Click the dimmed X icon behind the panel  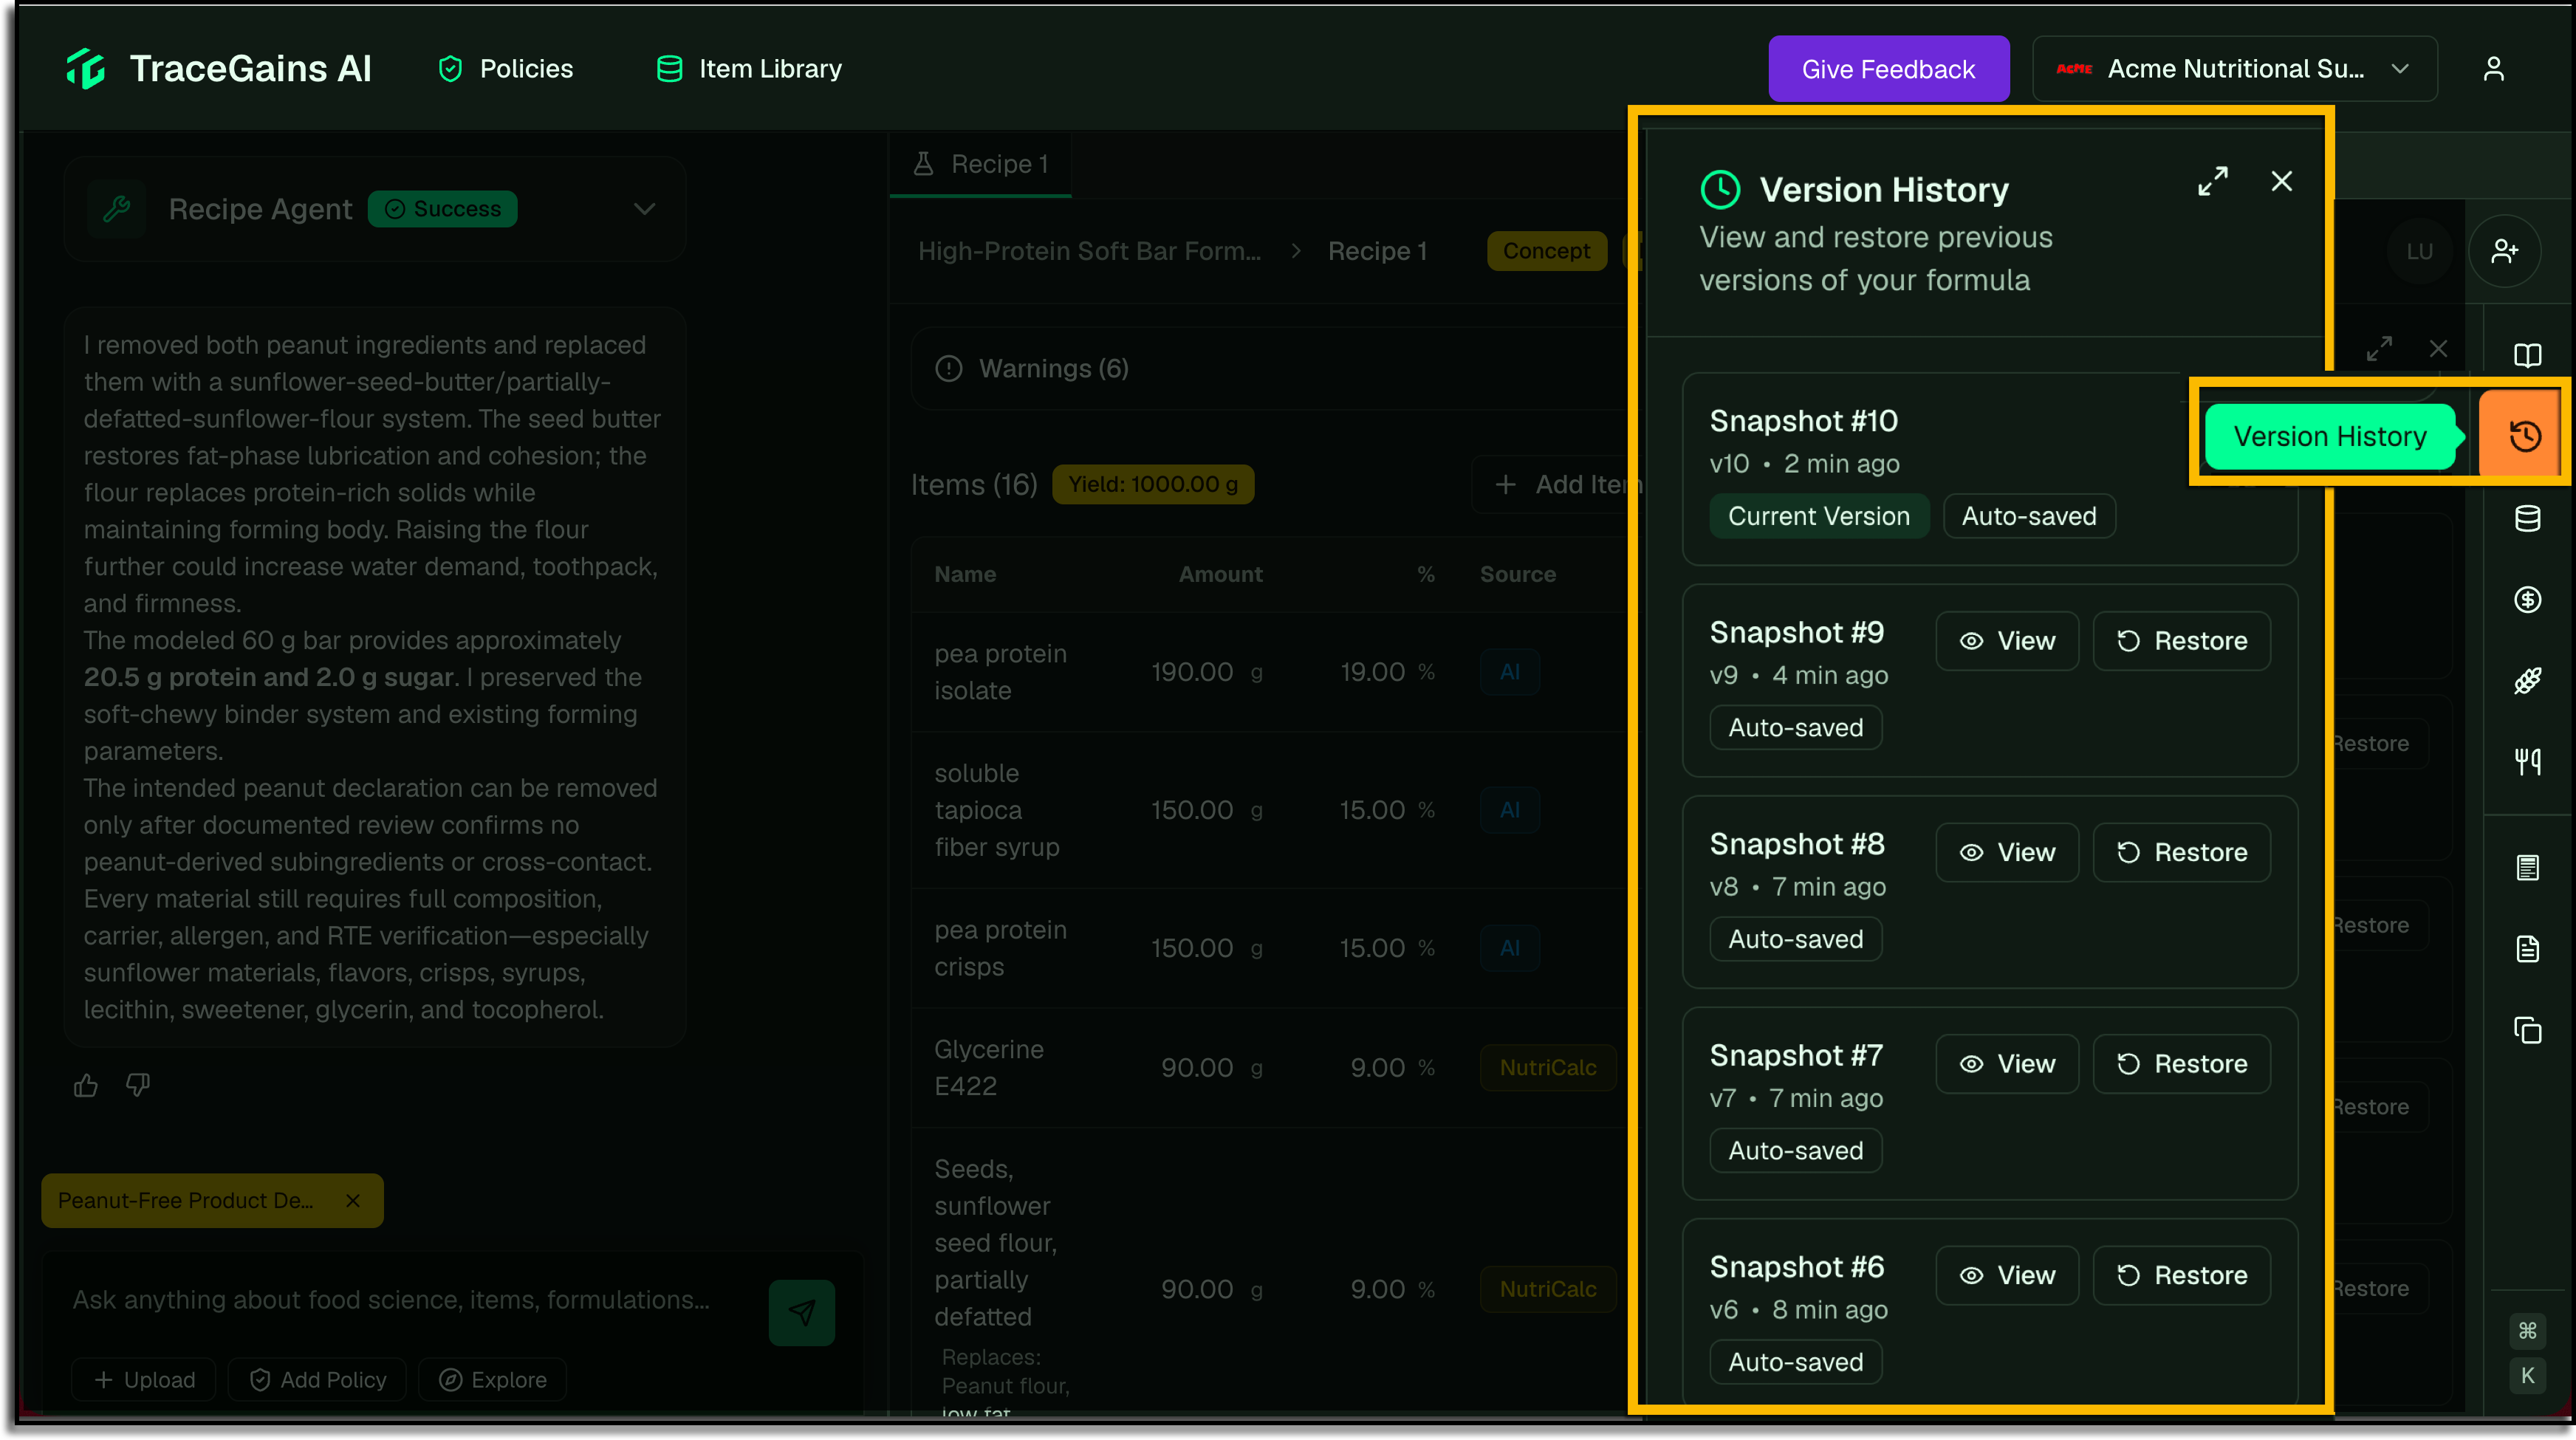click(x=2438, y=348)
